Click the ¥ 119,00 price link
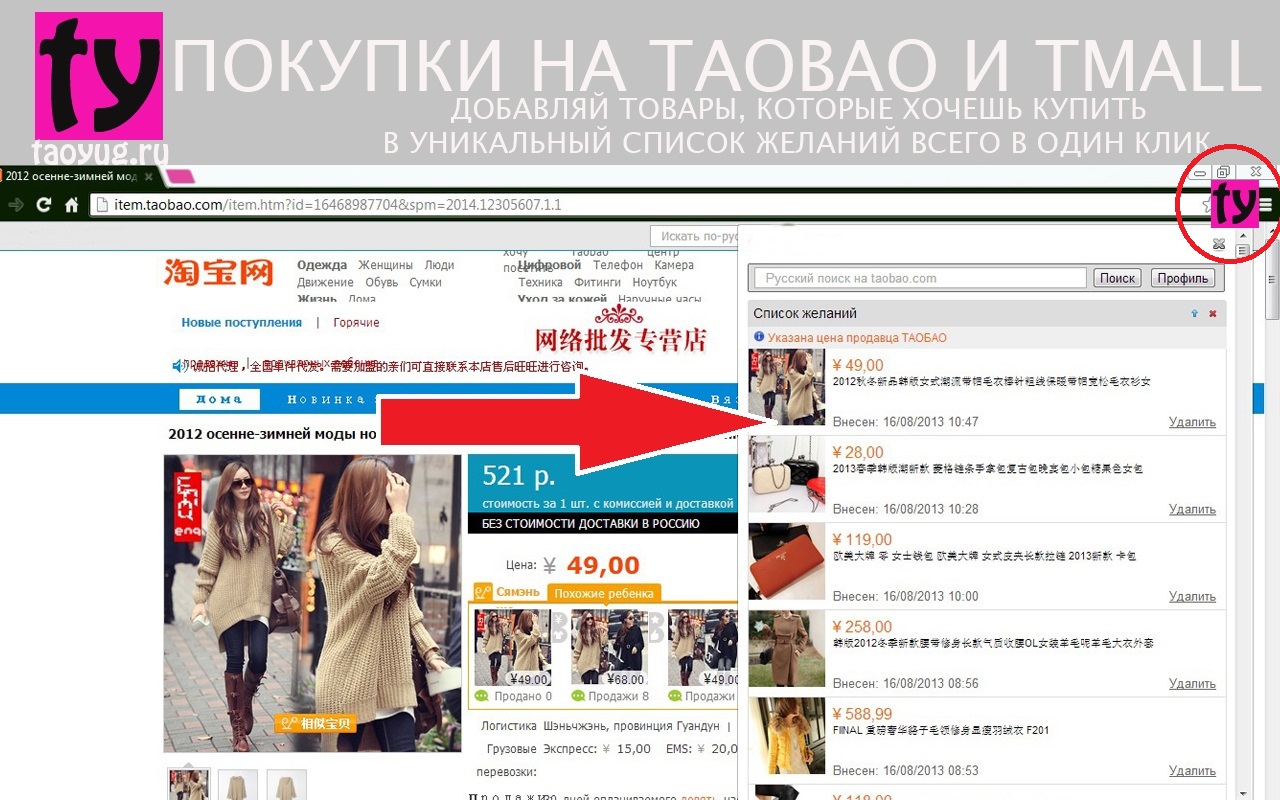This screenshot has height=800, width=1280. [x=862, y=539]
